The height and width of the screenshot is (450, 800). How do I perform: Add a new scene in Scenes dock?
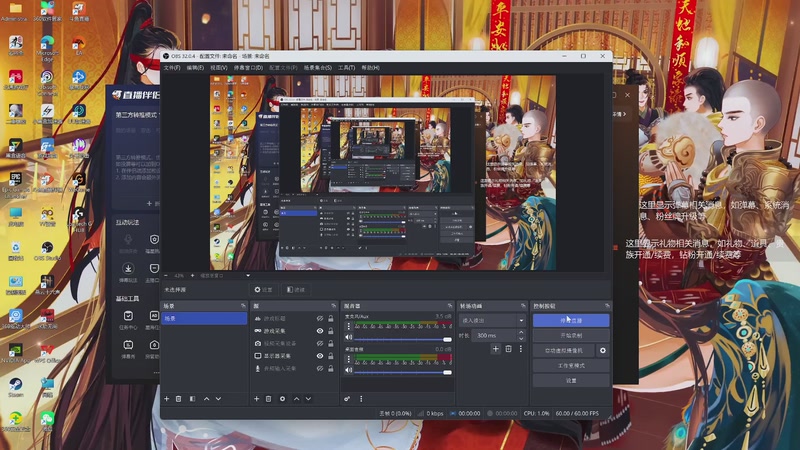coord(166,398)
